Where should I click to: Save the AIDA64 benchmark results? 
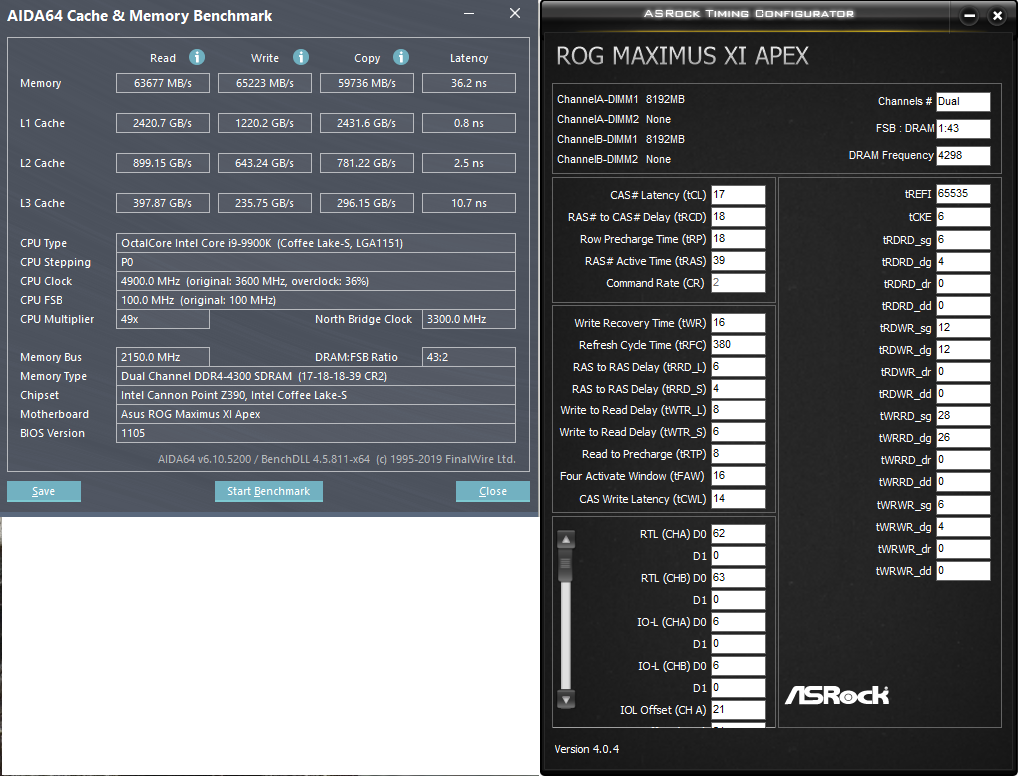[x=43, y=492]
